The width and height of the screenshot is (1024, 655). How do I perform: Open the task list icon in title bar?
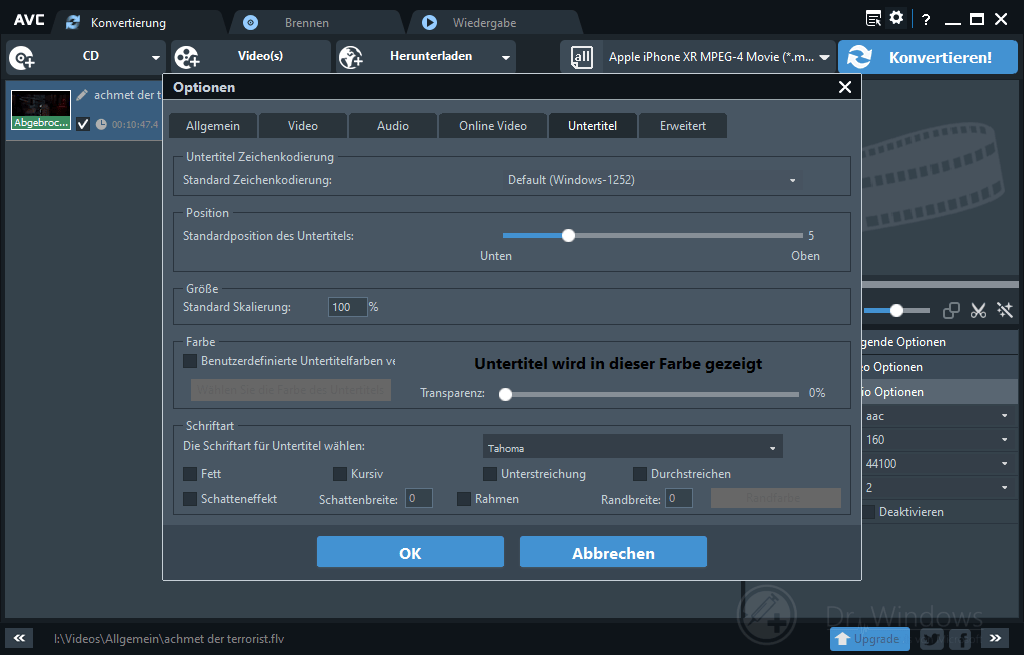pyautogui.click(x=873, y=18)
